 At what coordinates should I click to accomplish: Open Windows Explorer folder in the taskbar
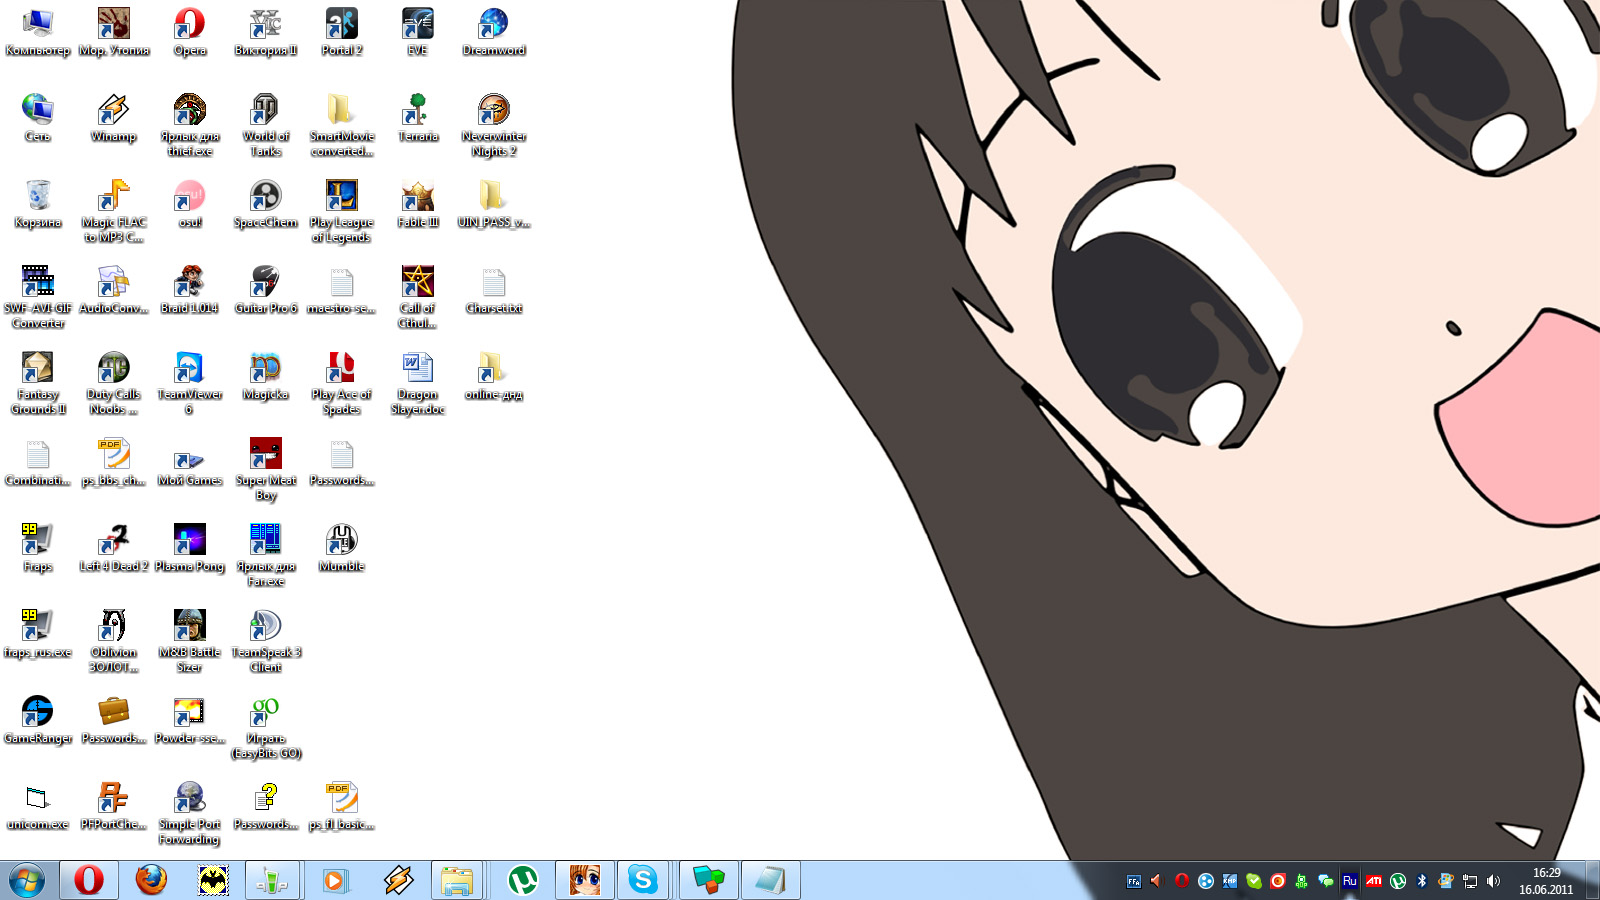coord(457,880)
